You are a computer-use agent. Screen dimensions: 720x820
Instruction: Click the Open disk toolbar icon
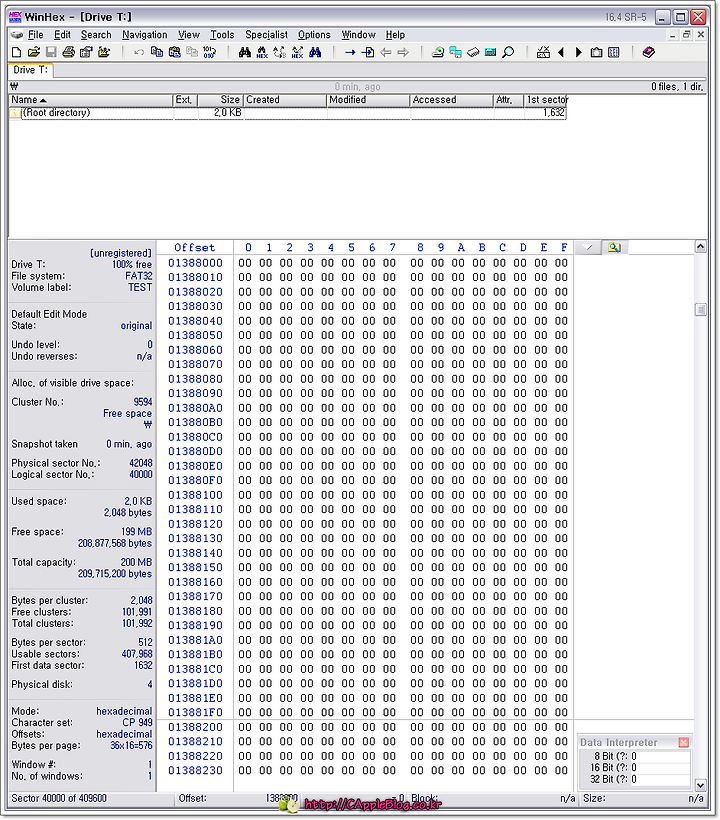438,52
